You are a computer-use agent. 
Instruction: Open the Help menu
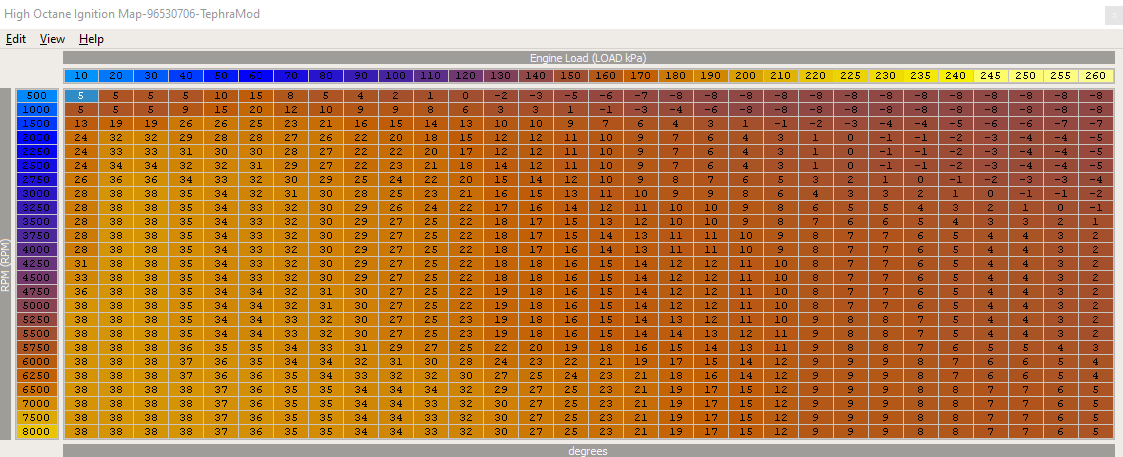click(x=91, y=39)
